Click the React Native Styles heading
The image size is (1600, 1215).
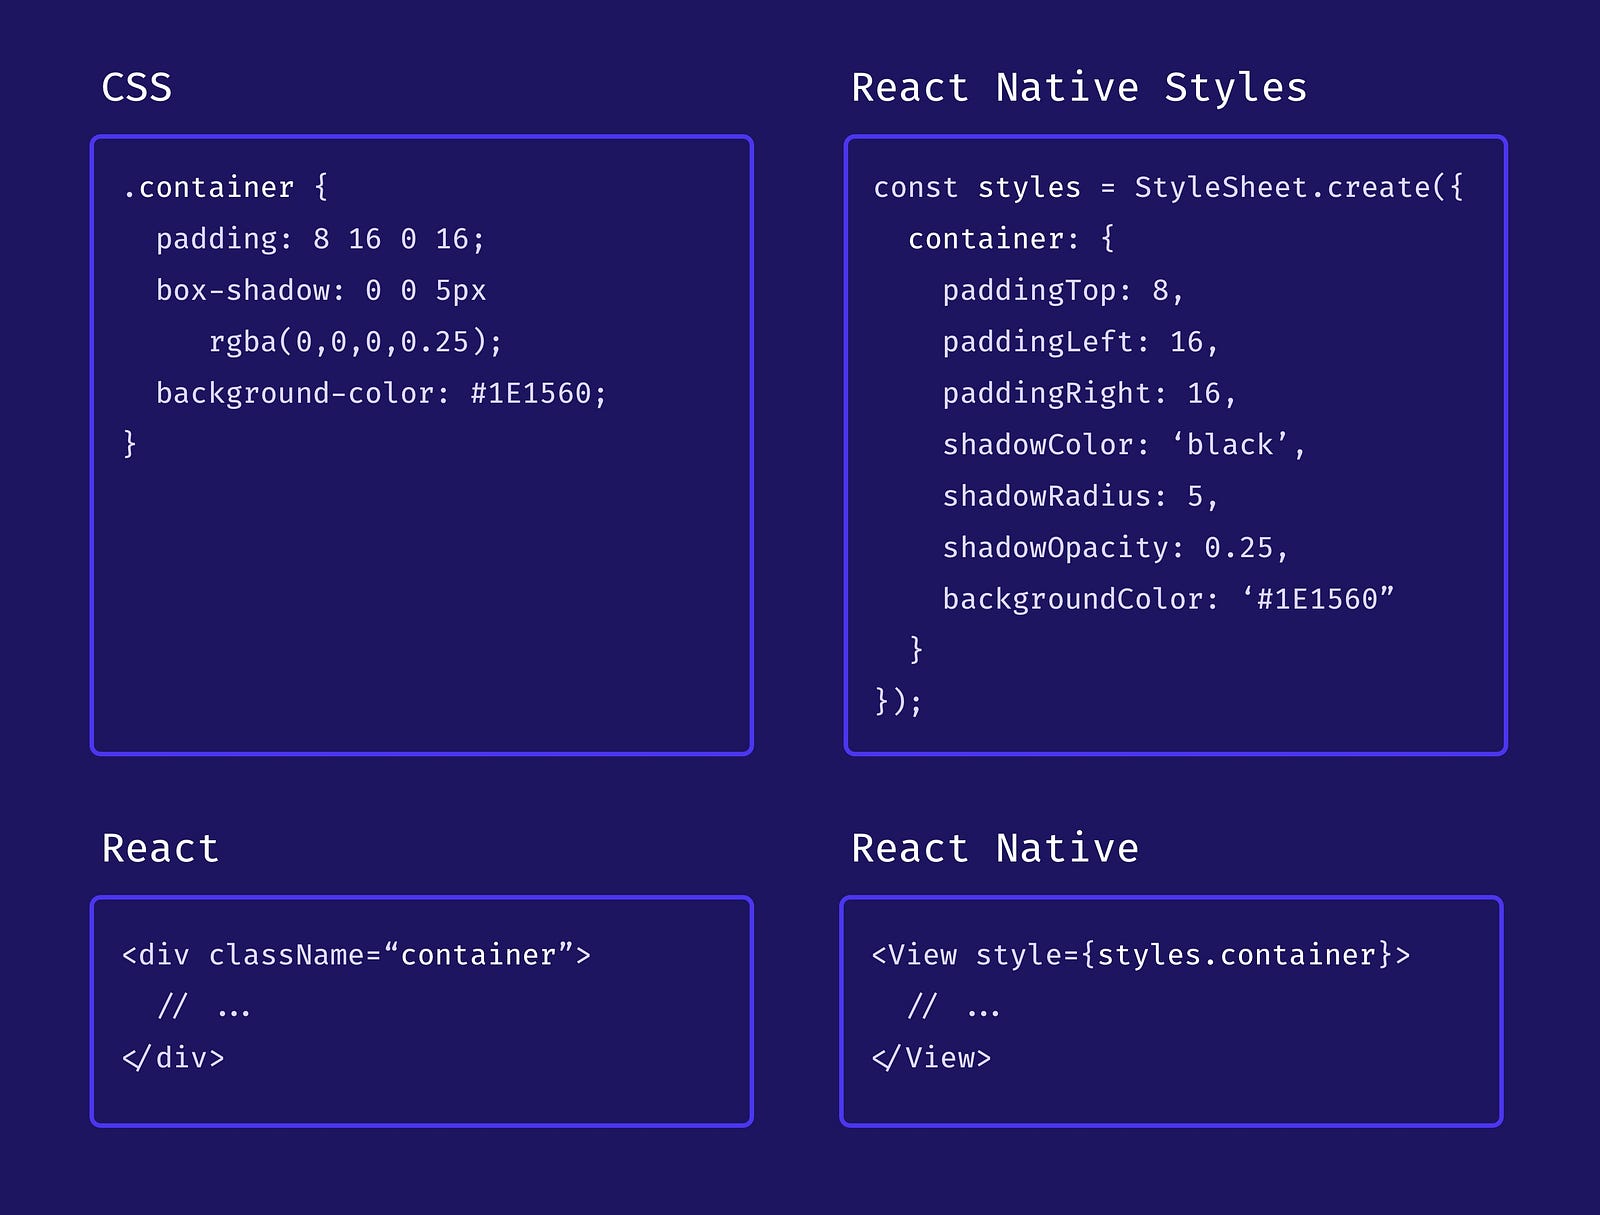click(x=1079, y=88)
